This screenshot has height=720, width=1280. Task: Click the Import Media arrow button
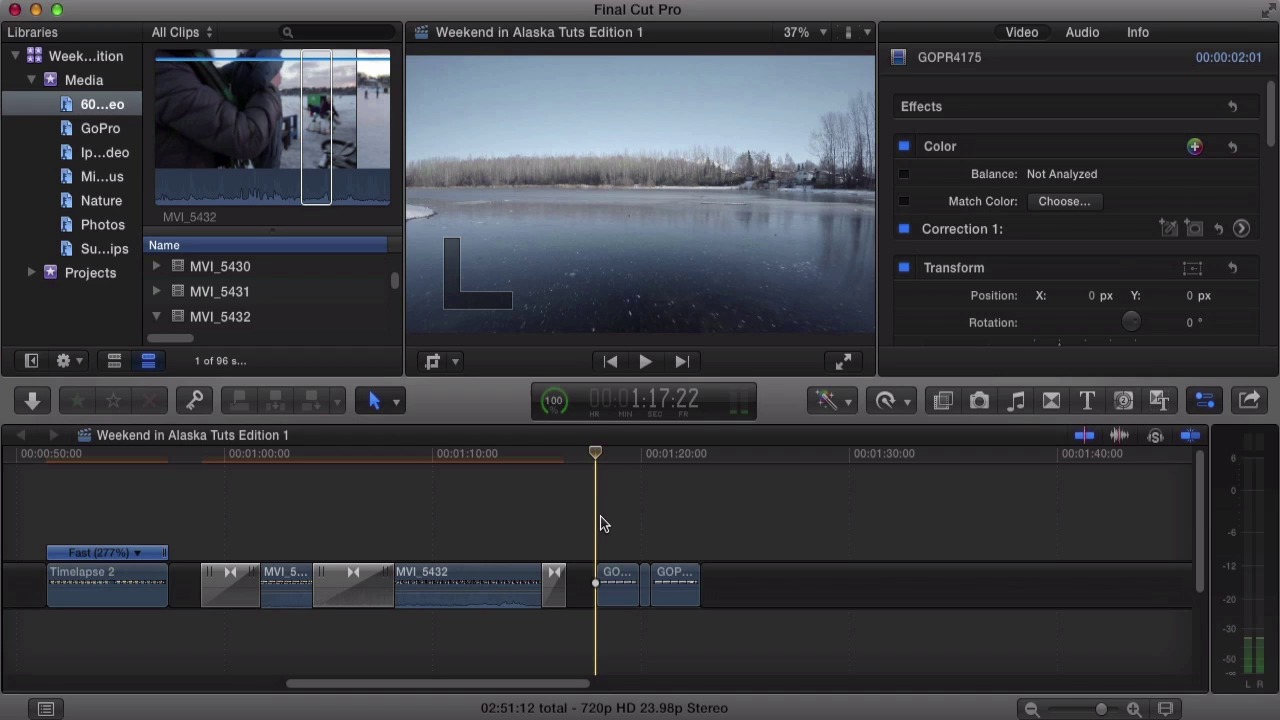32,401
